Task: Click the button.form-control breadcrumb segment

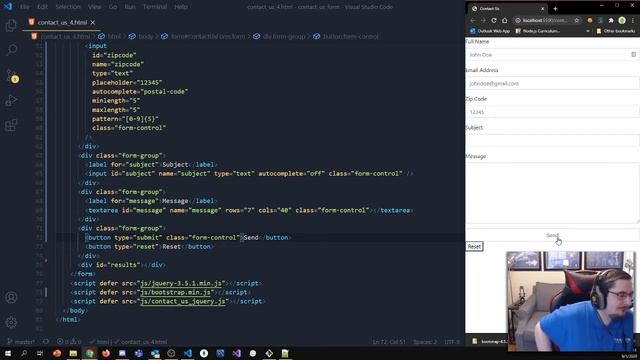Action: [346, 36]
